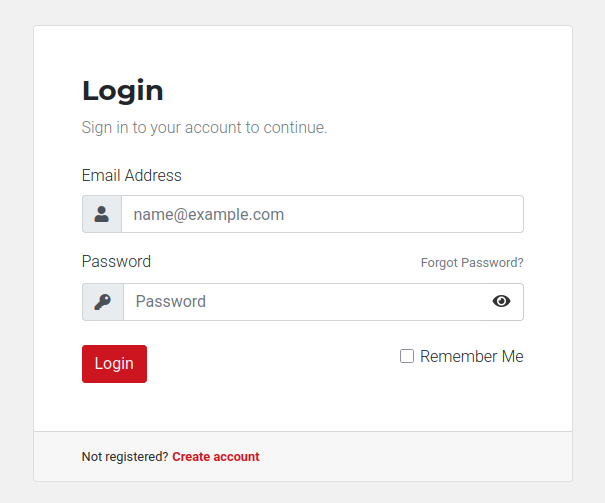Click the Password field label
This screenshot has width=605, height=503.
pyautogui.click(x=116, y=262)
